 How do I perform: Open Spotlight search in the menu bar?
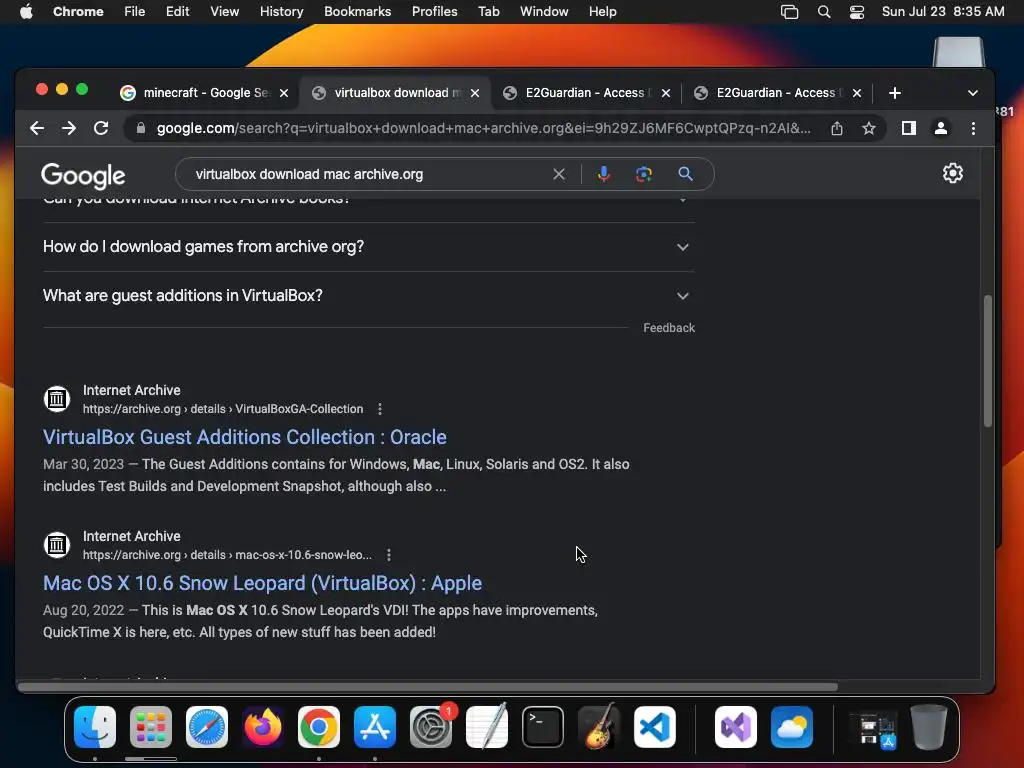click(x=824, y=12)
